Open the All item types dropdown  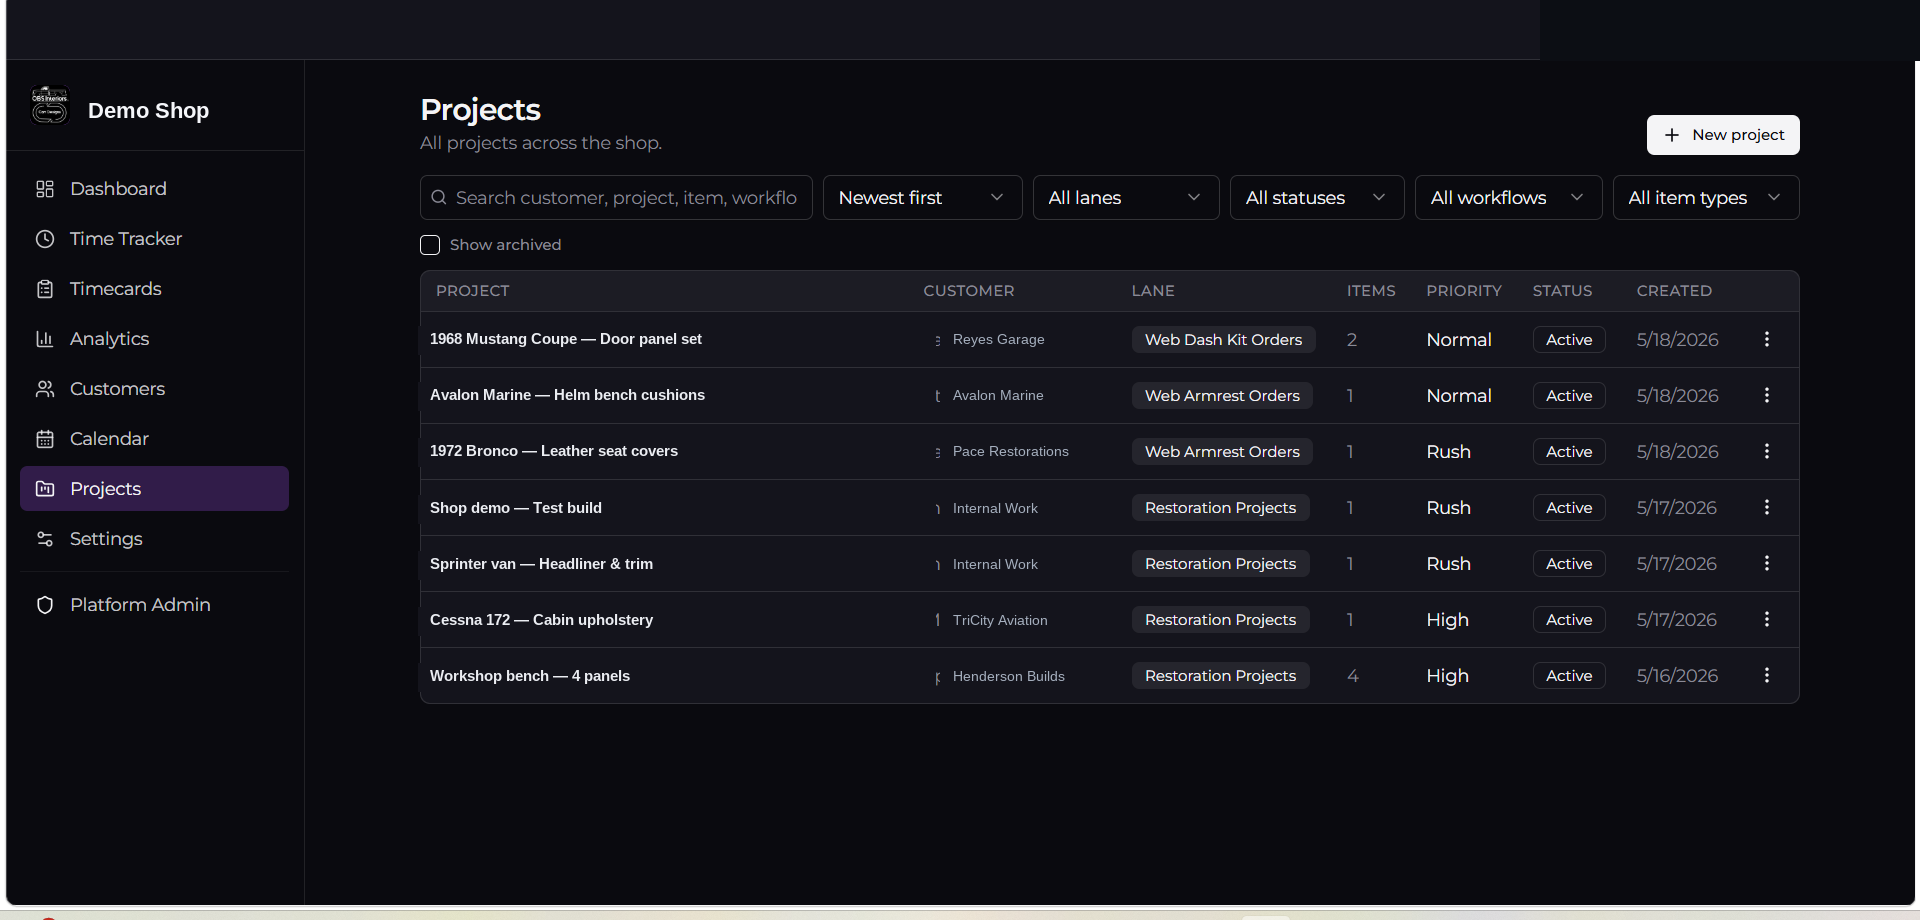tap(1706, 198)
